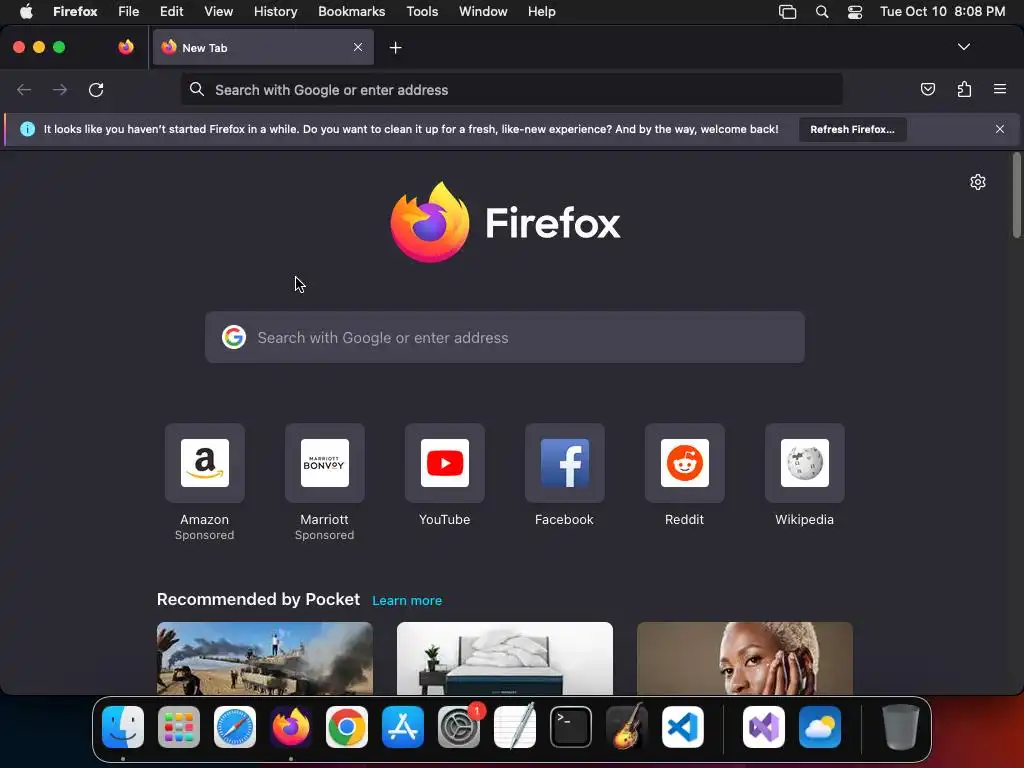Image resolution: width=1024 pixels, height=768 pixels.
Task: Open System Settings from the Dock
Action: coord(459,727)
